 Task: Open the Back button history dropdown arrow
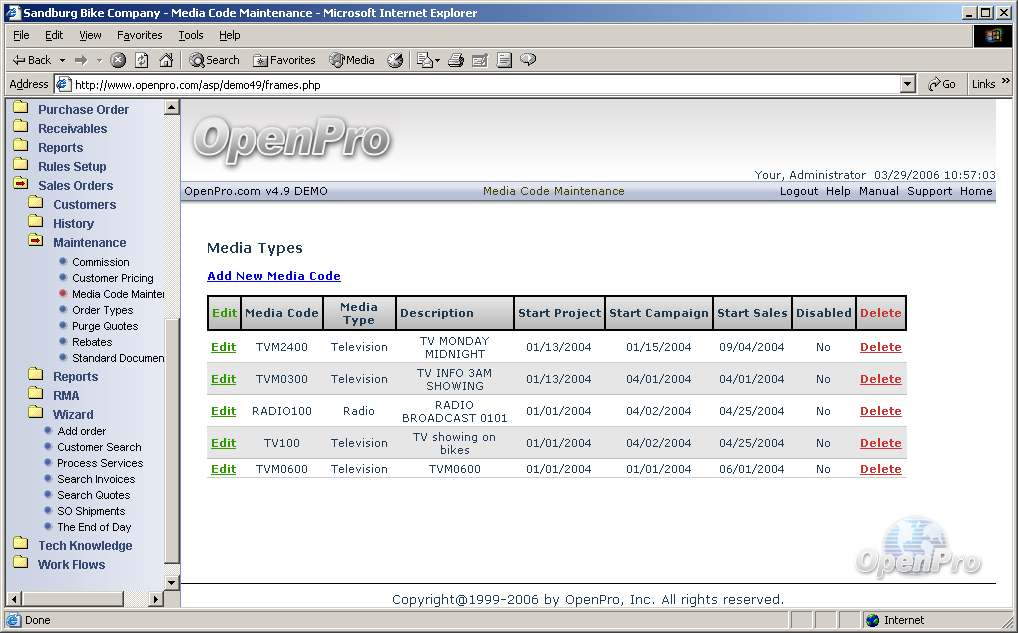[x=62, y=60]
